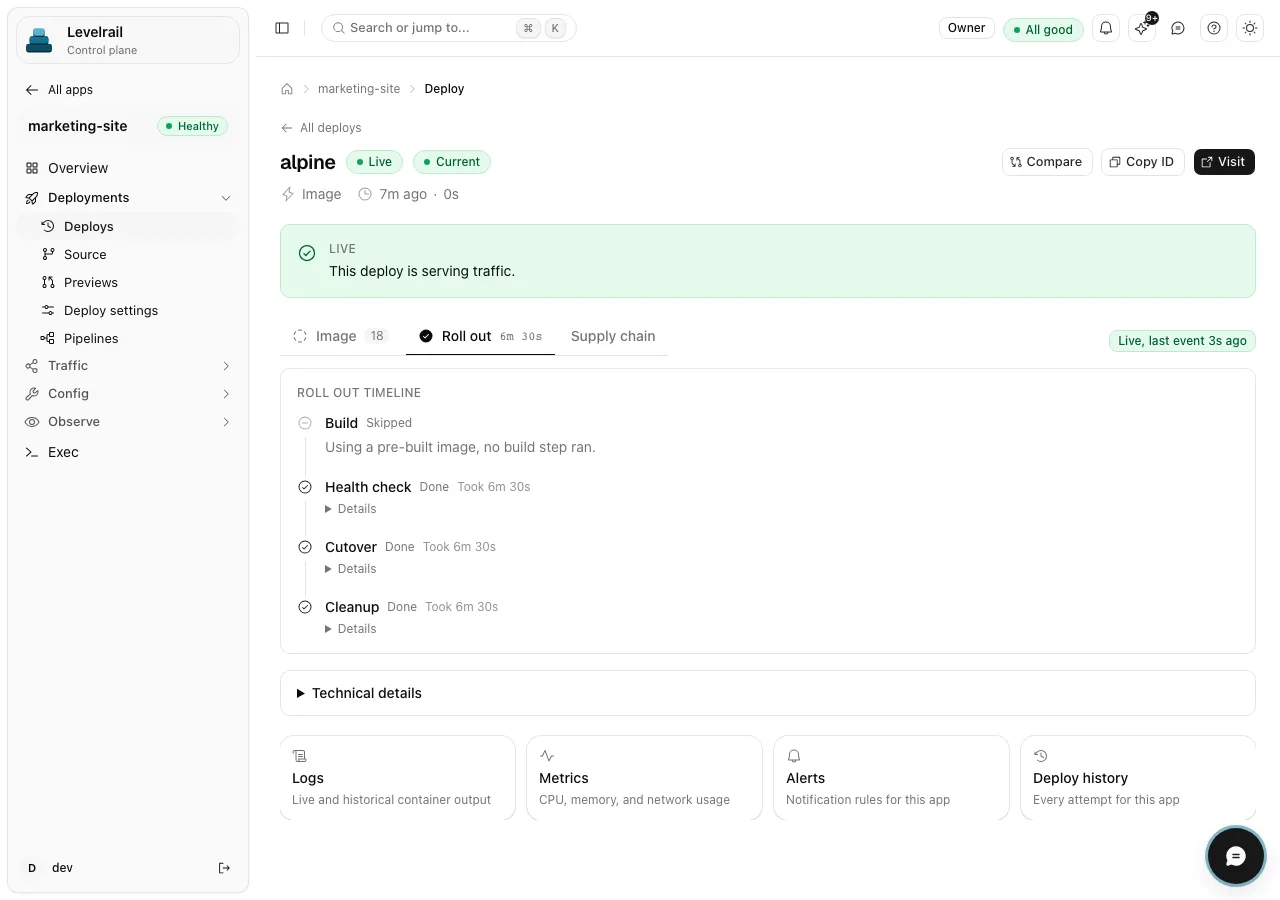
Task: Expand Cutover Details
Action: [x=351, y=569]
